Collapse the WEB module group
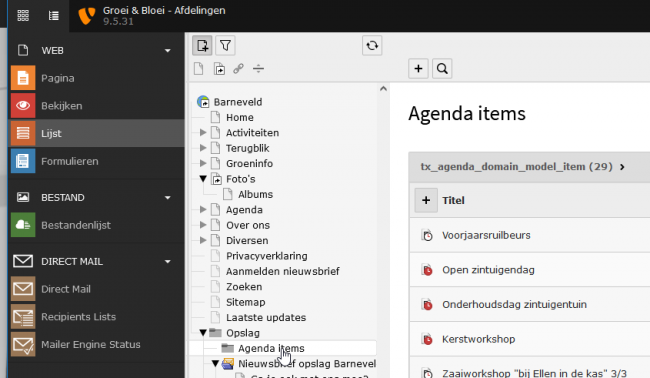 [x=167, y=51]
